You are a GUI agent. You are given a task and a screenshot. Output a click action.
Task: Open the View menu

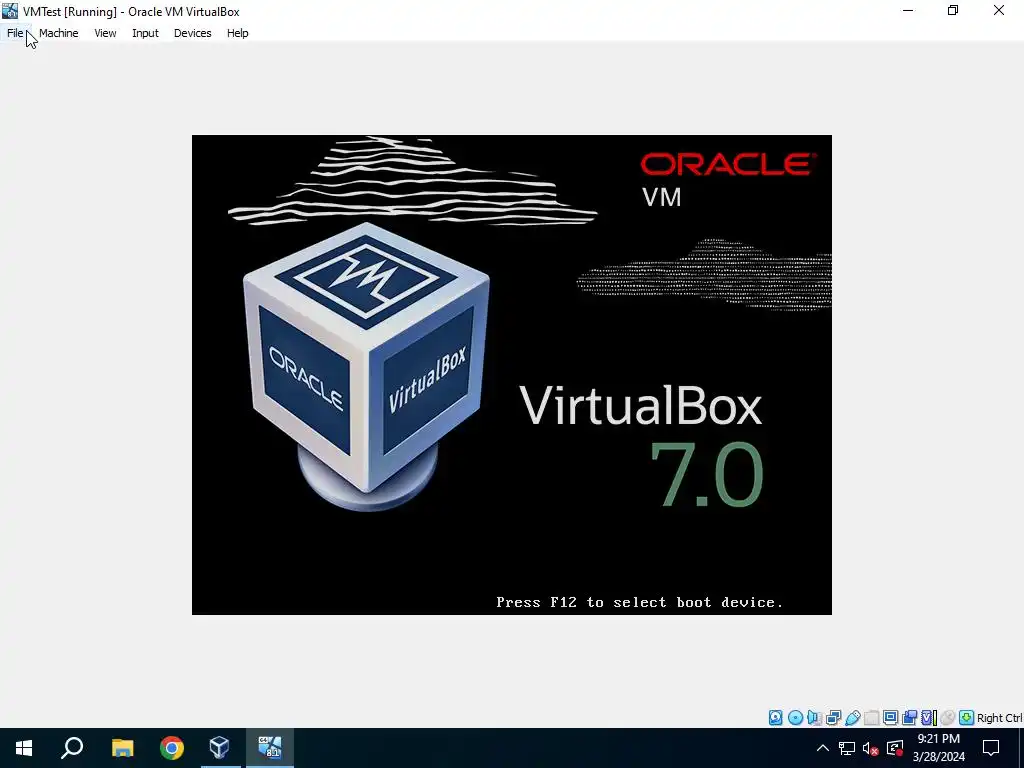pos(105,33)
